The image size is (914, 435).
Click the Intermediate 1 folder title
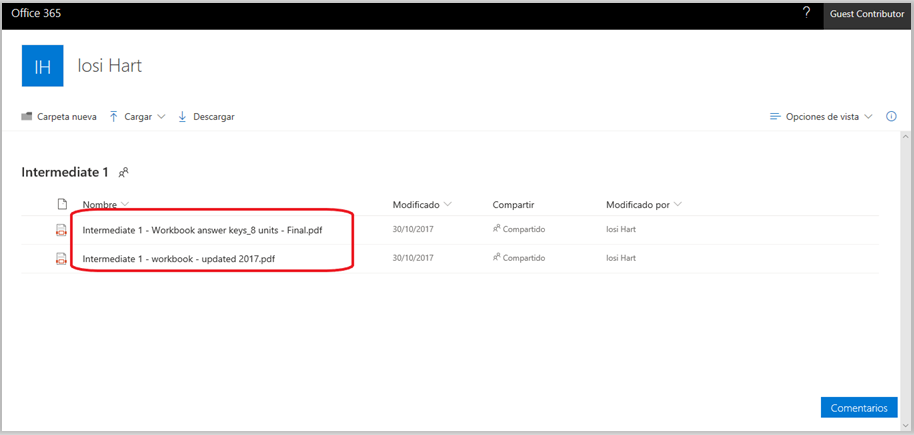click(65, 173)
